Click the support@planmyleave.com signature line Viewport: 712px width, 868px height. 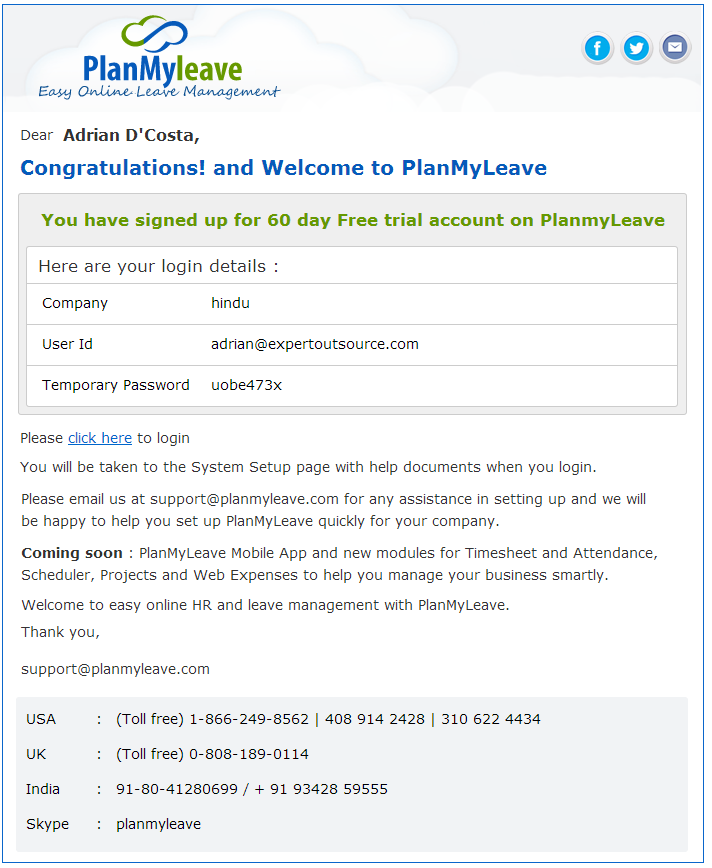coord(115,669)
